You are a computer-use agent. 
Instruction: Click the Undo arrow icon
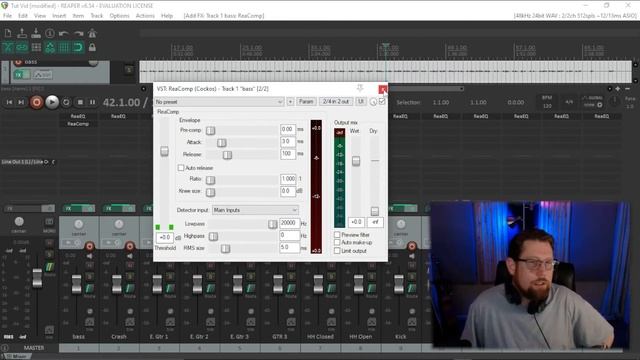pos(64,33)
